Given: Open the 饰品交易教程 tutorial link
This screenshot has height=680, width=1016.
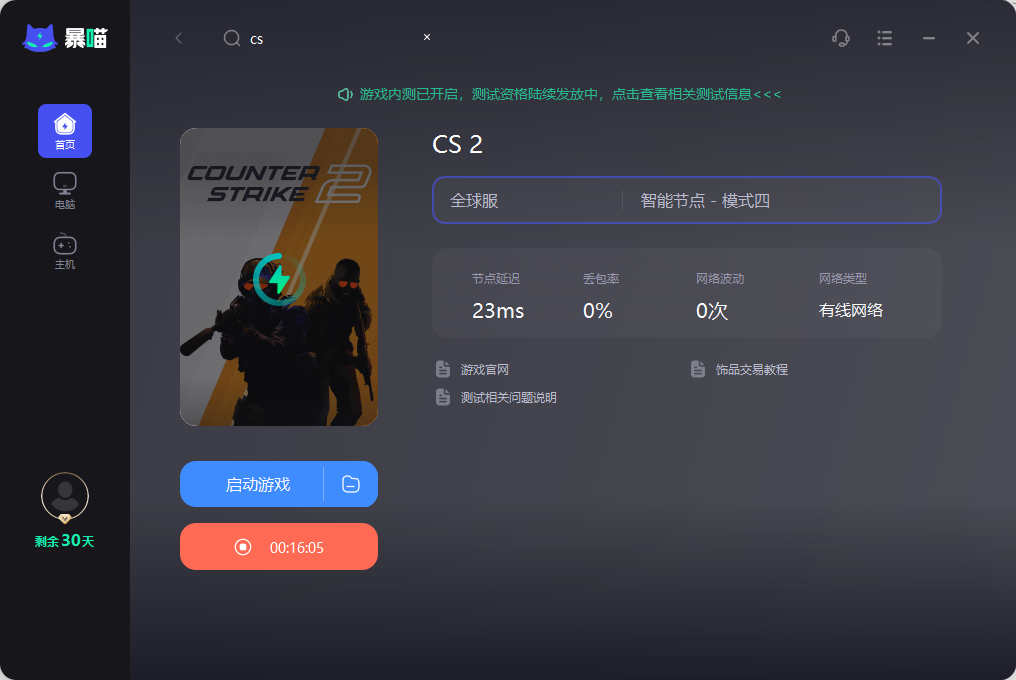Looking at the screenshot, I should coord(752,369).
